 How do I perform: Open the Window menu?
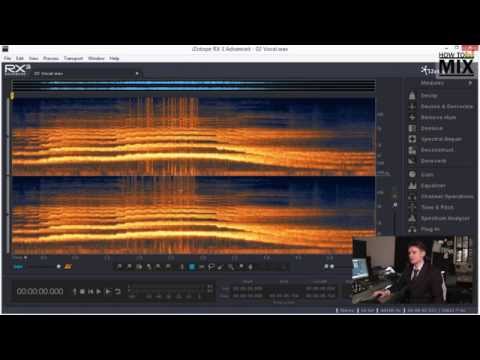[x=96, y=58]
